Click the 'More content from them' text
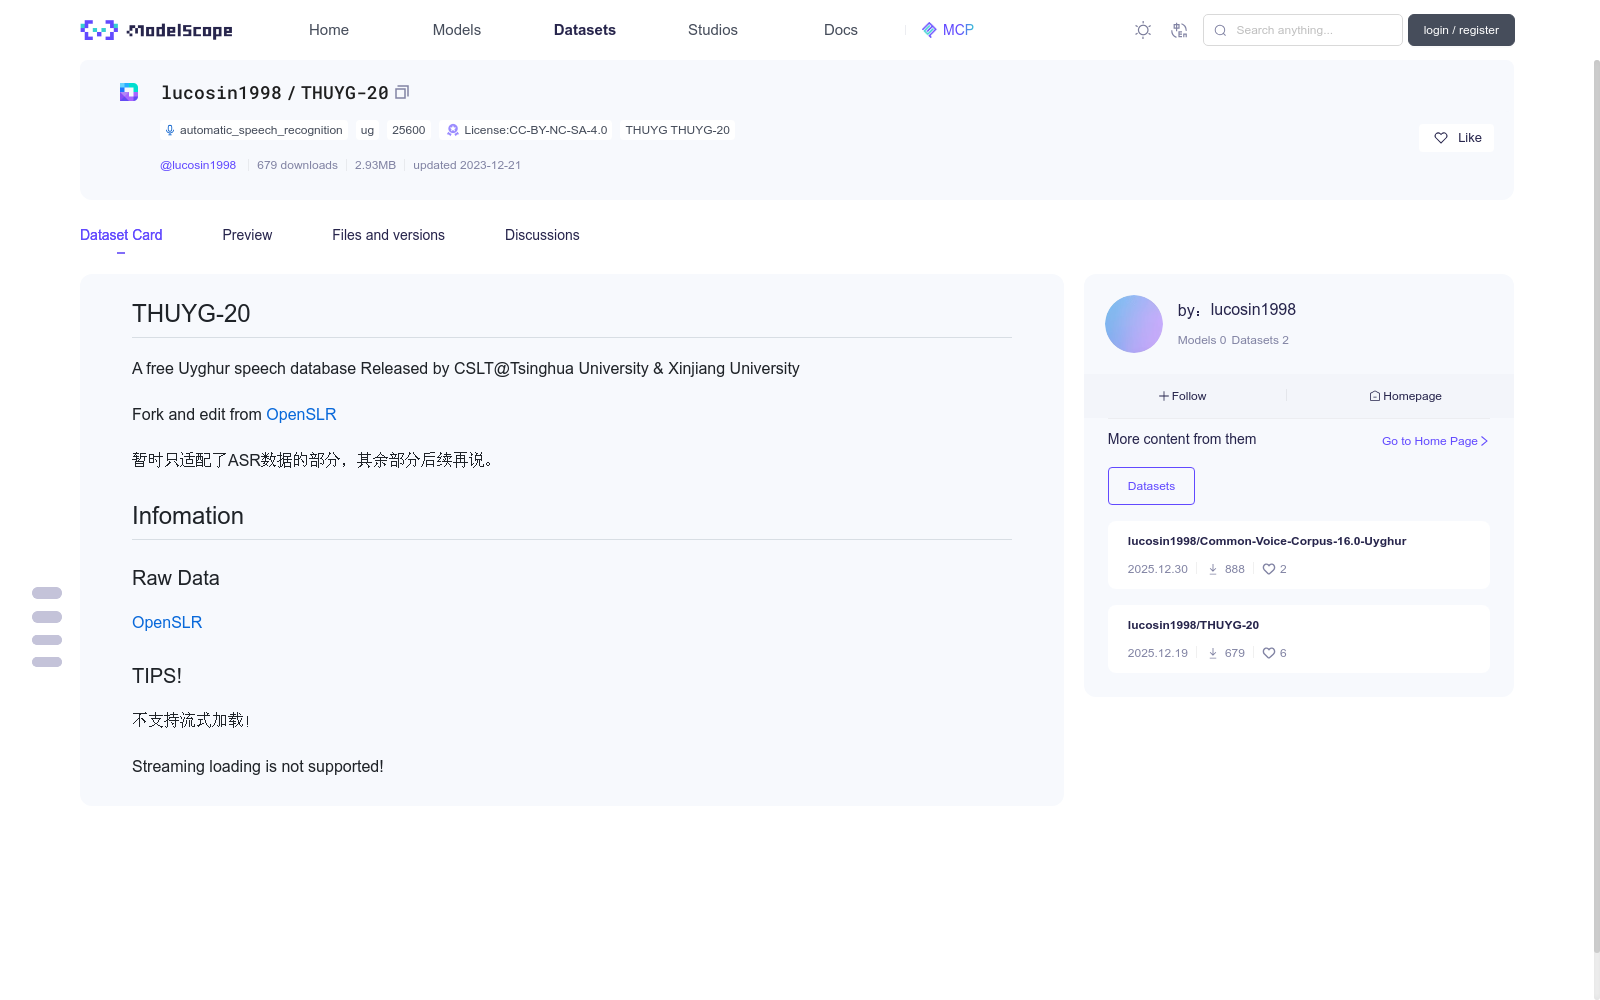Image resolution: width=1600 pixels, height=1000 pixels. point(1182,439)
